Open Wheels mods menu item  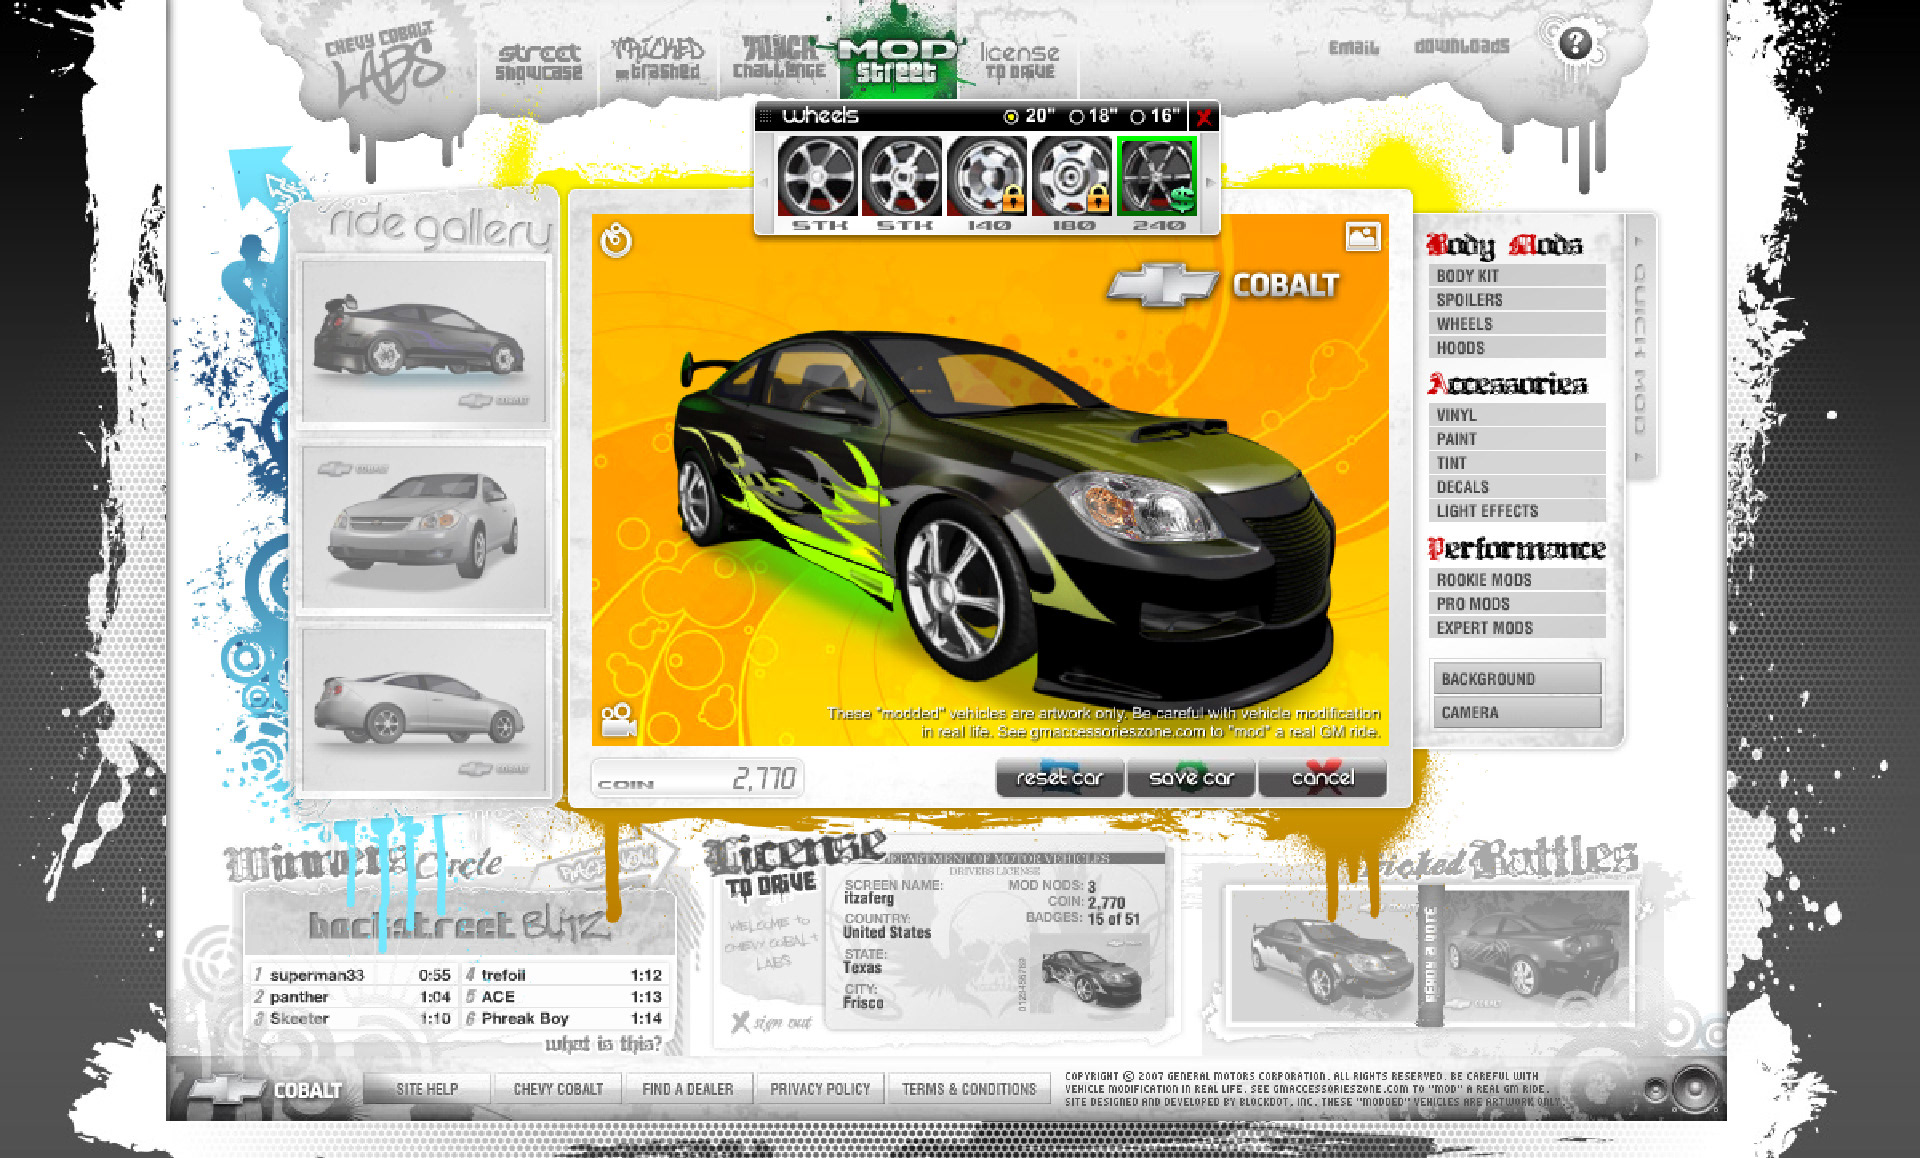[1516, 324]
